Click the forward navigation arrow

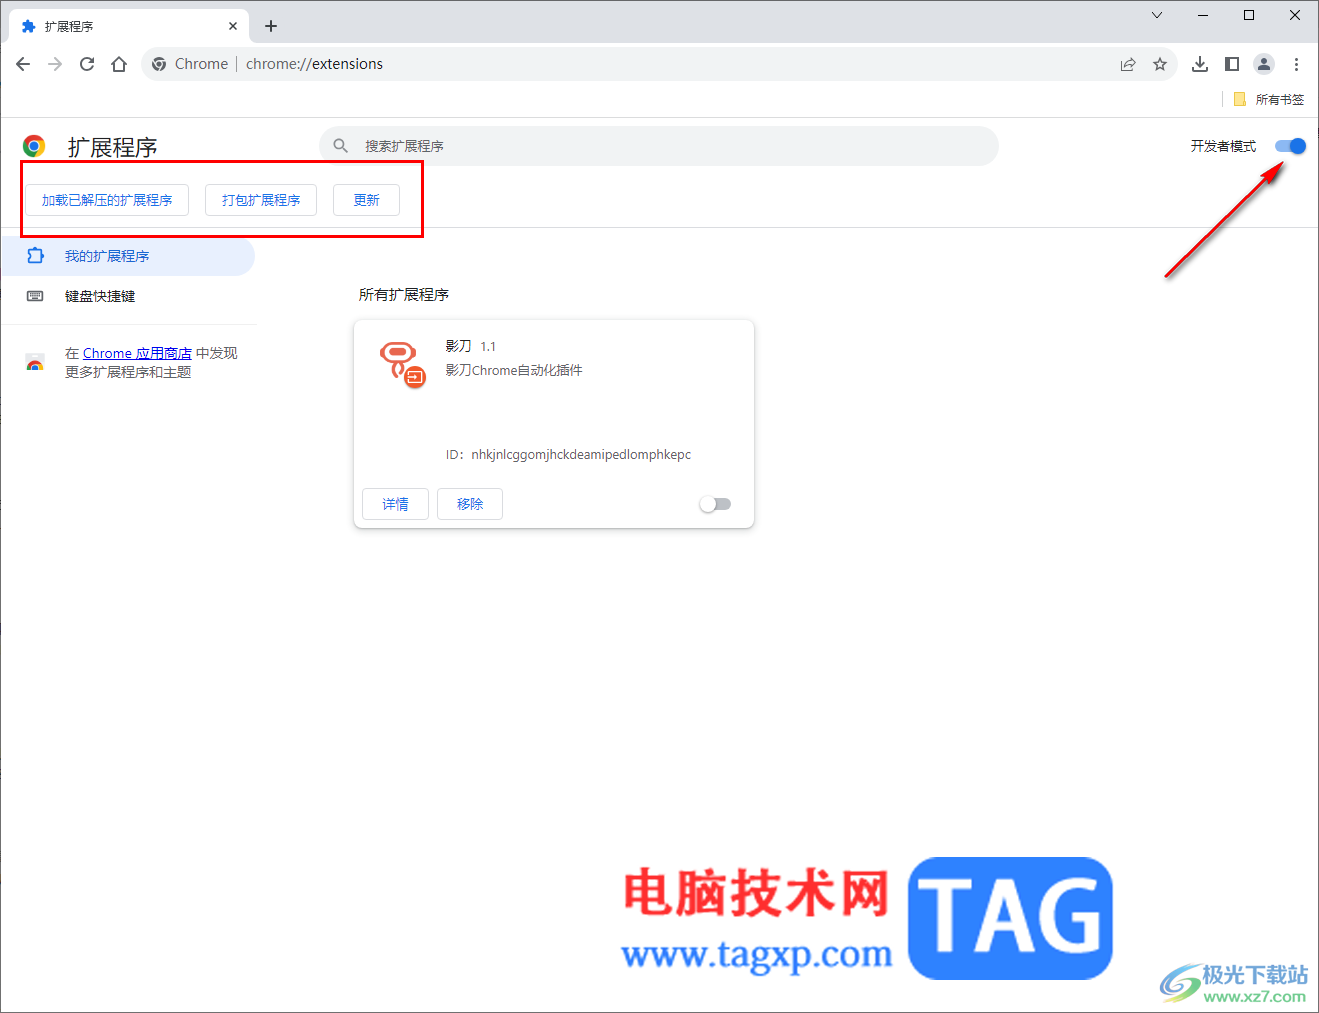click(x=54, y=63)
